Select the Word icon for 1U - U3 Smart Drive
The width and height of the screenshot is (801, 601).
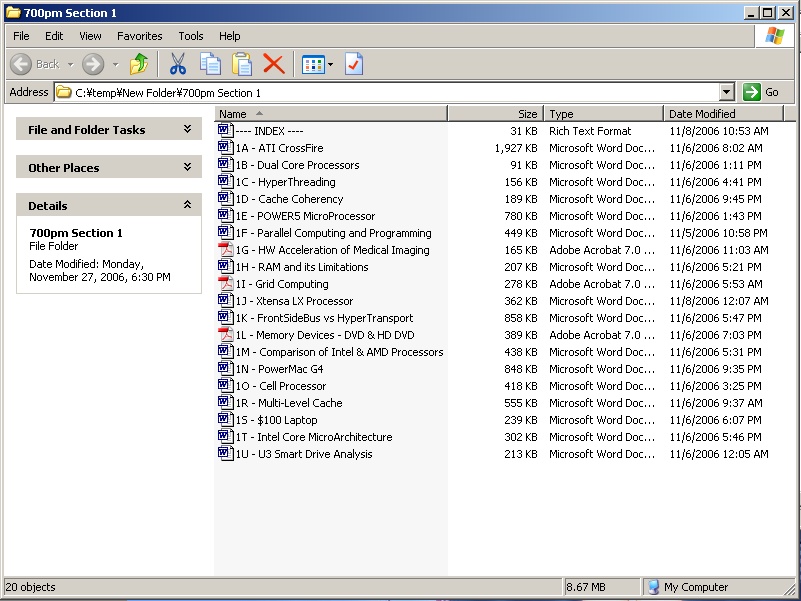click(x=225, y=454)
